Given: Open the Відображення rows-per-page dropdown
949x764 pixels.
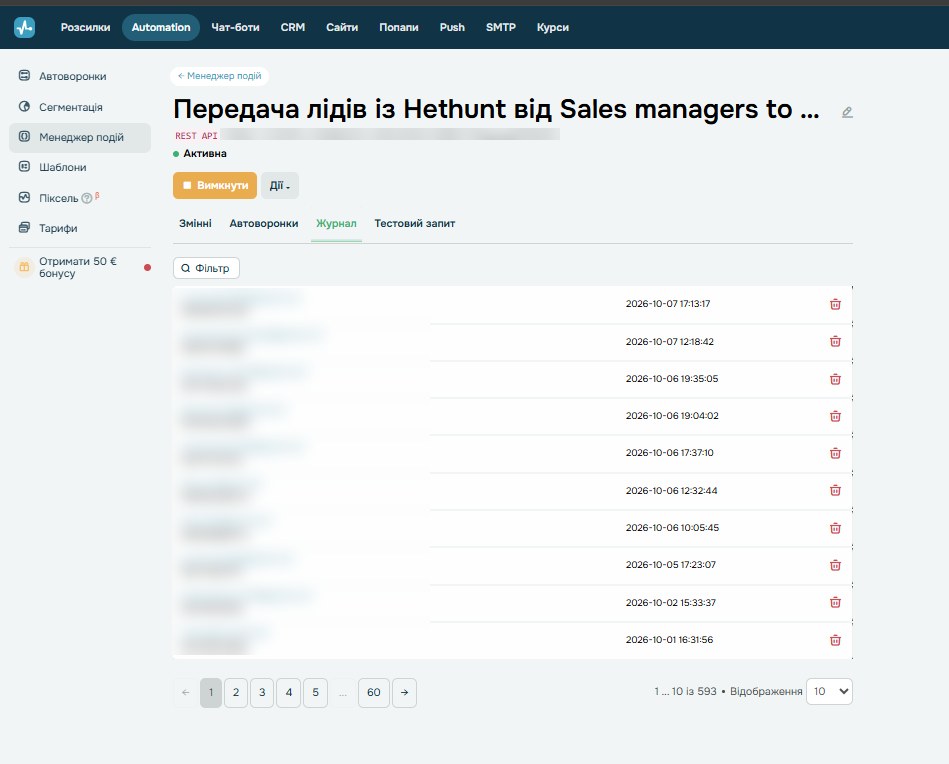Looking at the screenshot, I should (x=829, y=691).
